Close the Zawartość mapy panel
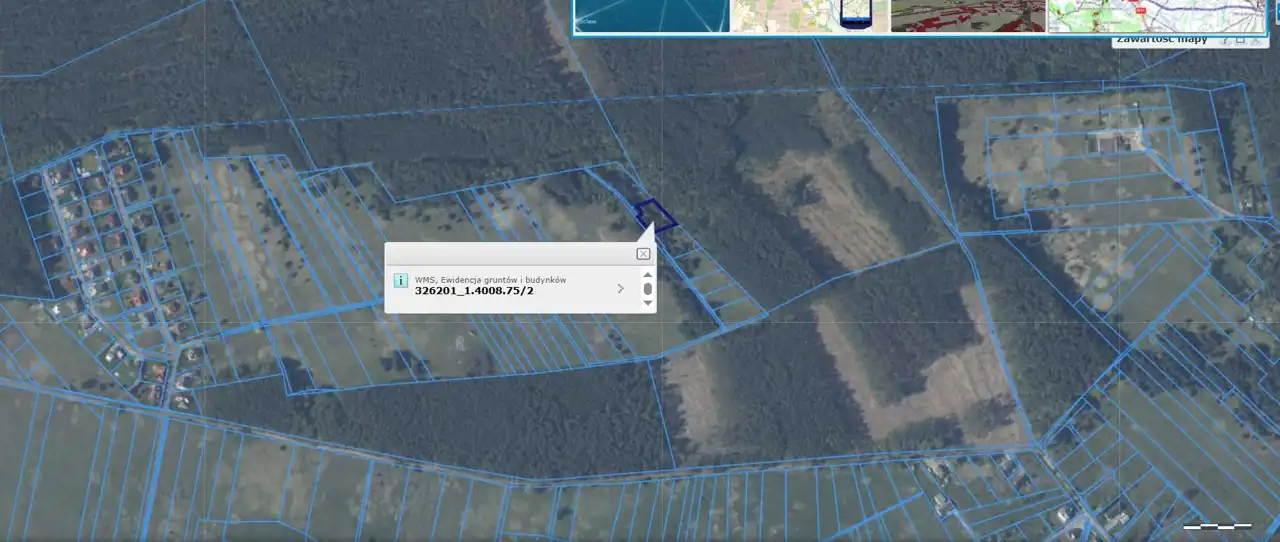This screenshot has width=1280, height=542. (1256, 40)
